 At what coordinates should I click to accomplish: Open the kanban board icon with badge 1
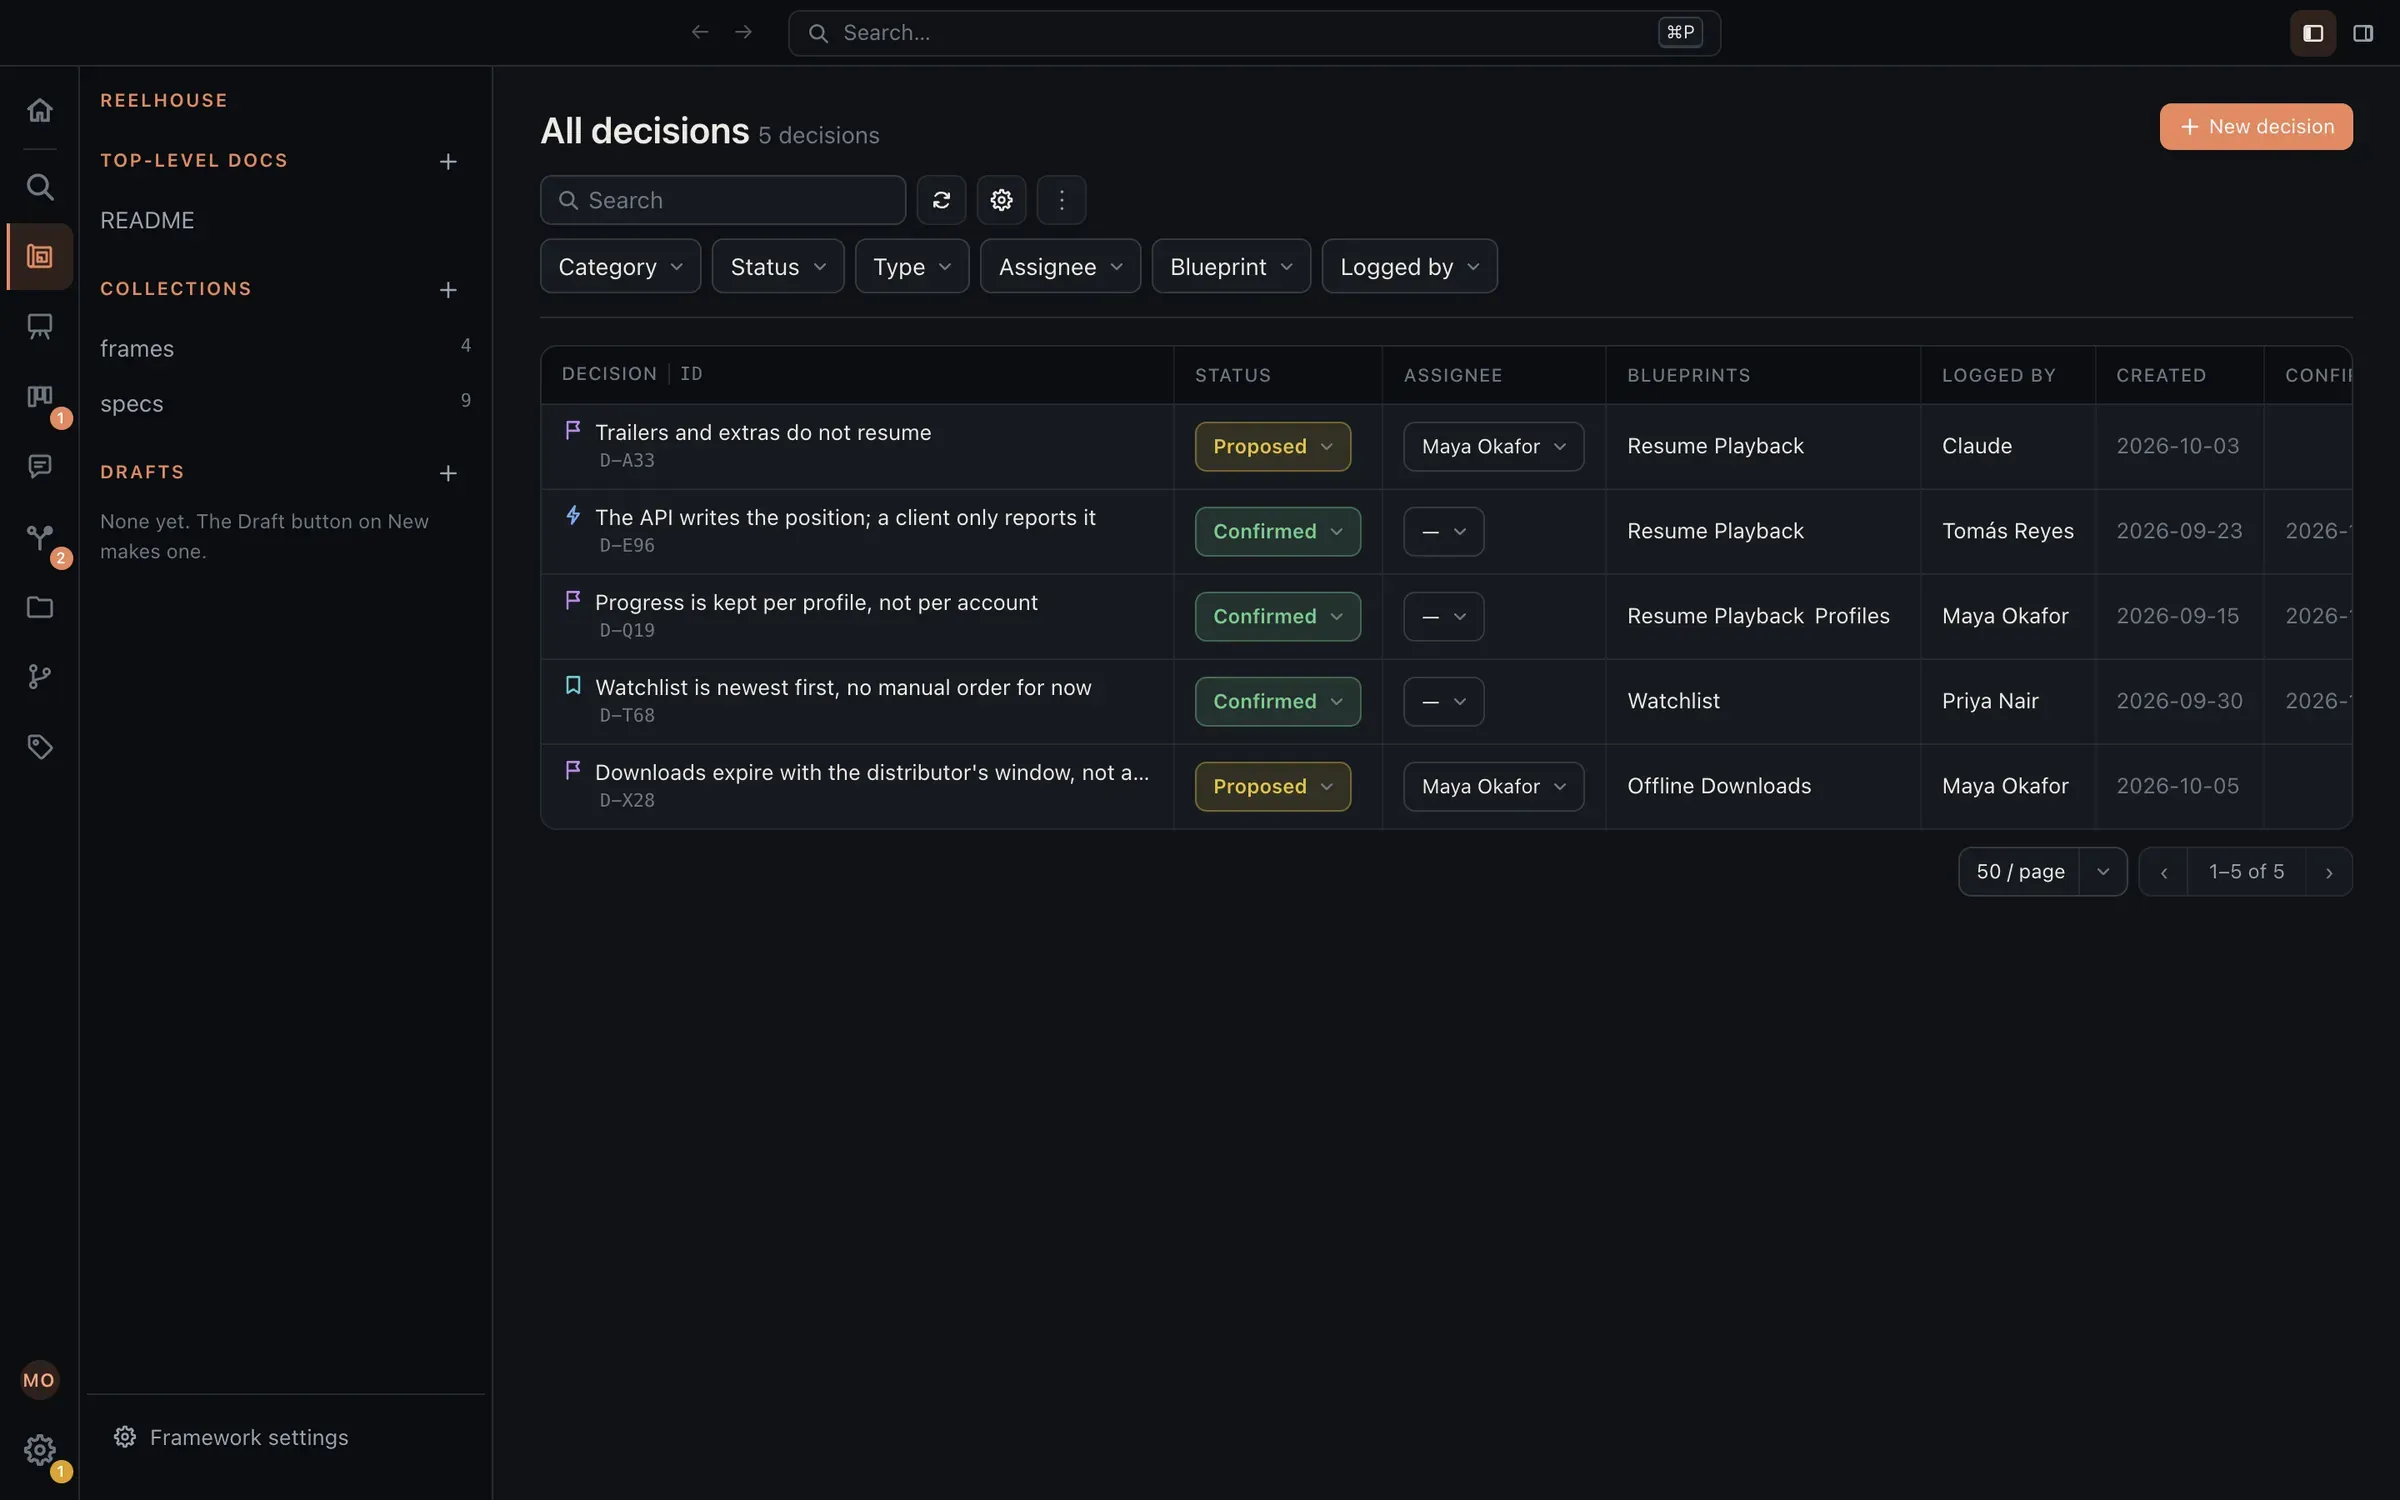[39, 398]
